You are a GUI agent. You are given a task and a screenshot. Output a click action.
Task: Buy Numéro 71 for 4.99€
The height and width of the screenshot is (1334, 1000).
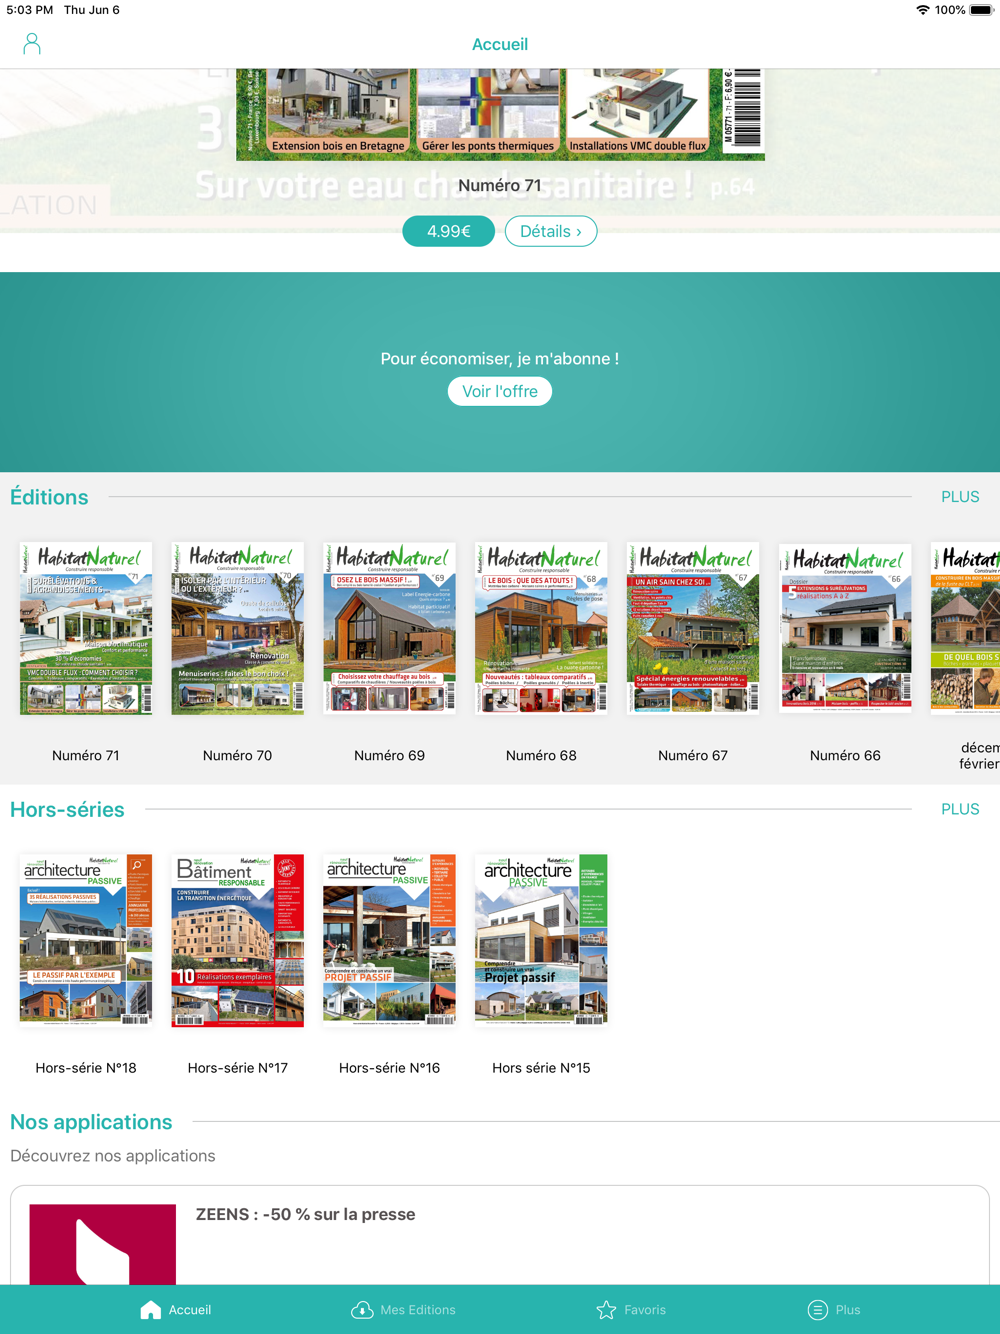448,231
